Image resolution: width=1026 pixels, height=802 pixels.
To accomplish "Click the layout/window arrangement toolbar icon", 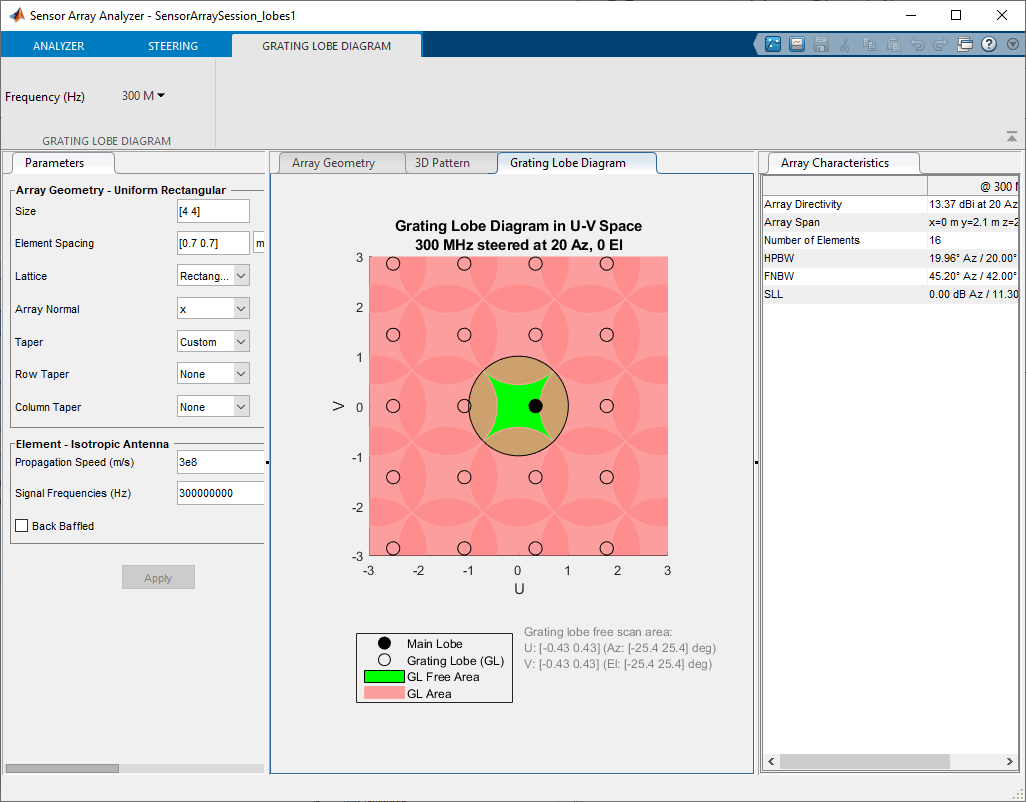I will (x=964, y=44).
